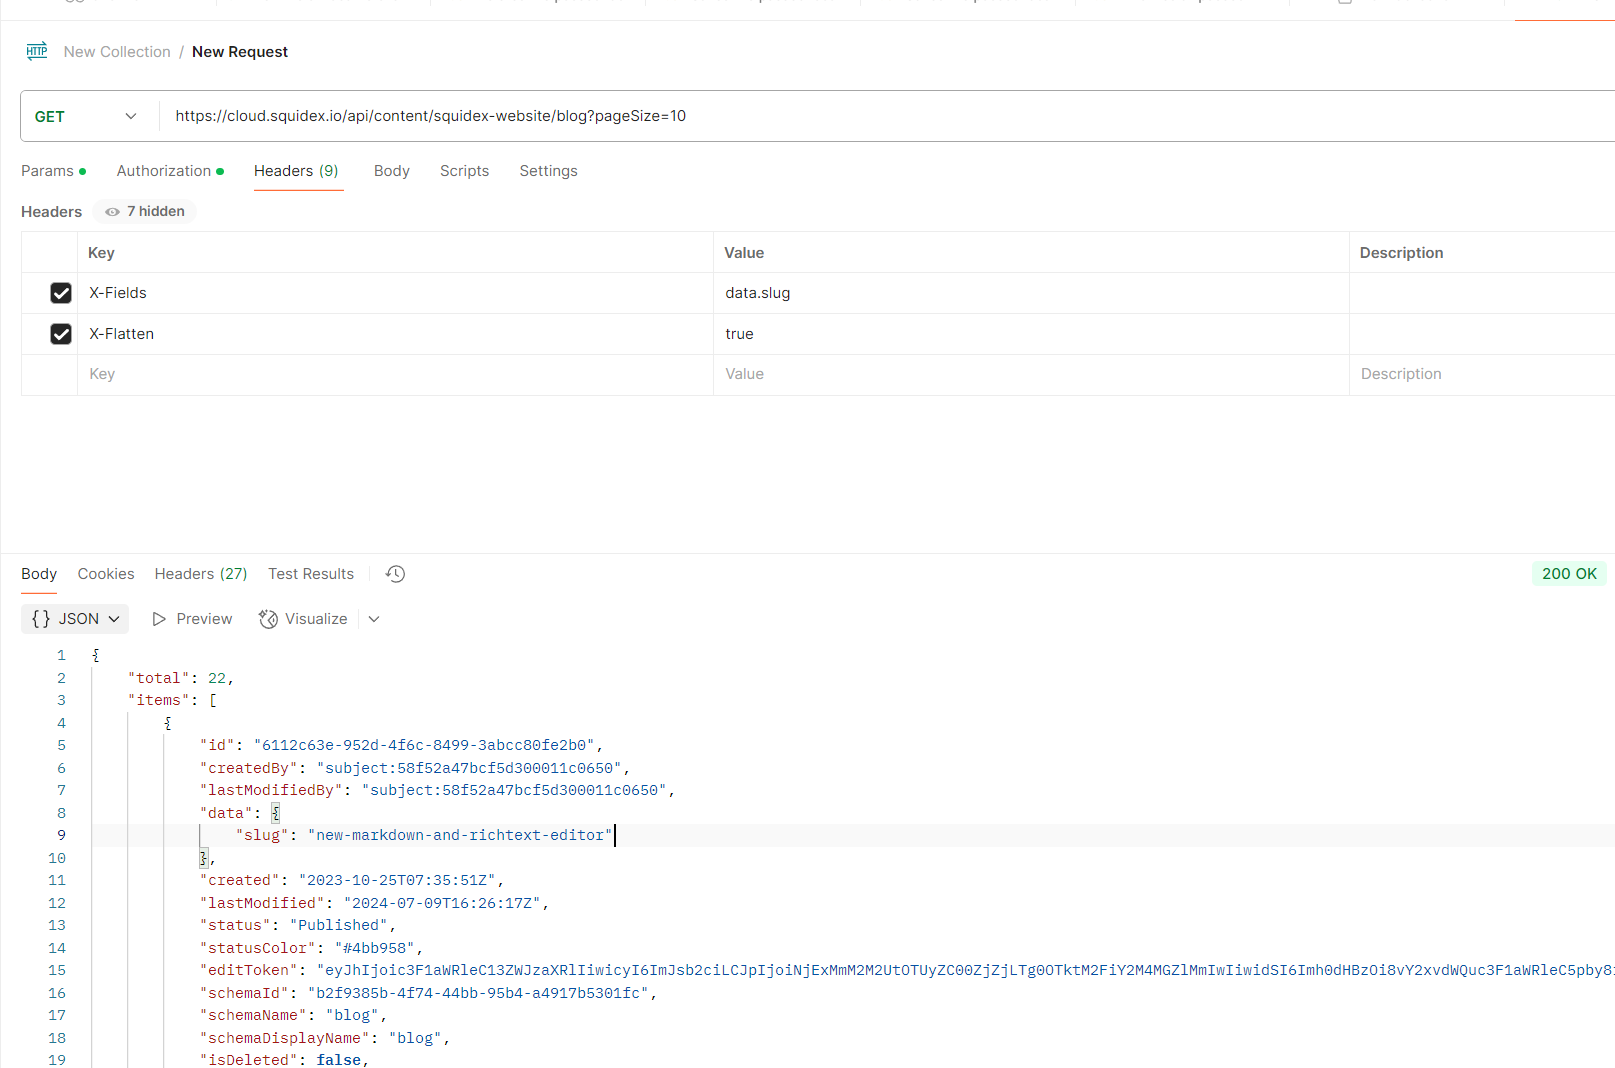
Task: Show the 7 hidden headers
Action: tap(145, 211)
